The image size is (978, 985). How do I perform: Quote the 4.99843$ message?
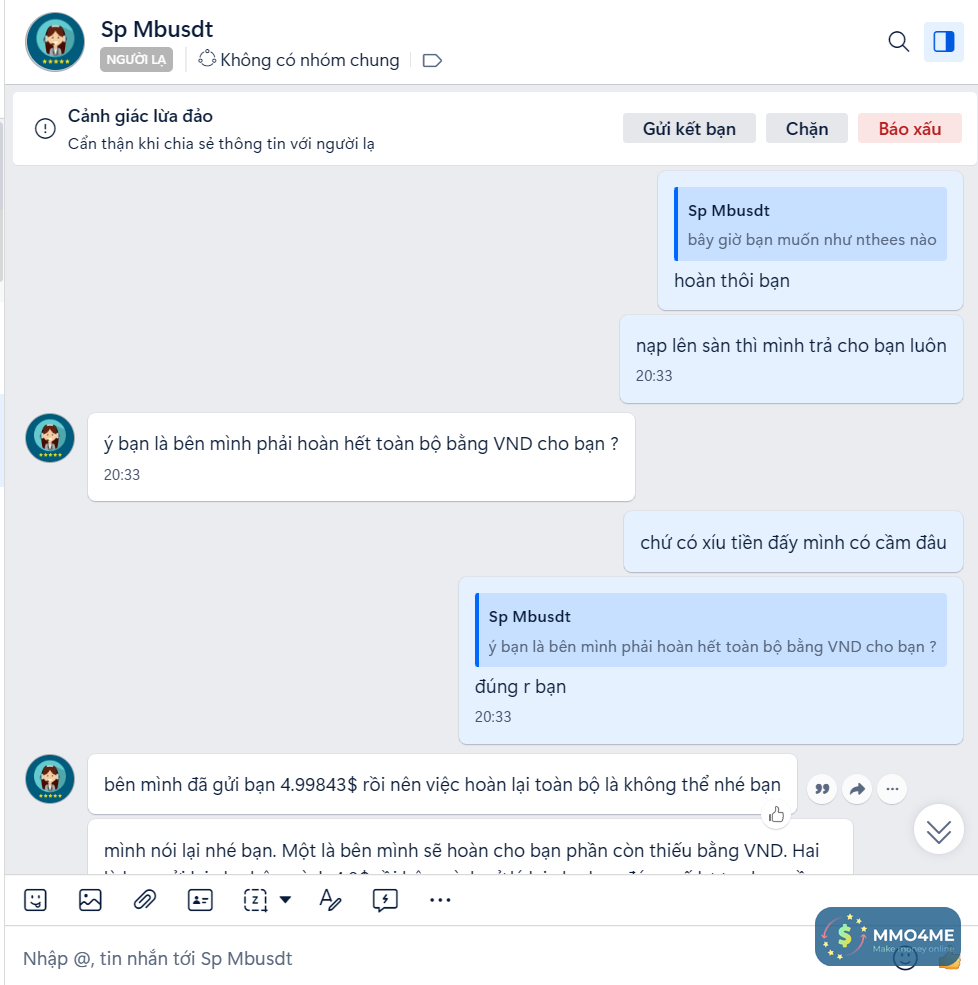[822, 788]
